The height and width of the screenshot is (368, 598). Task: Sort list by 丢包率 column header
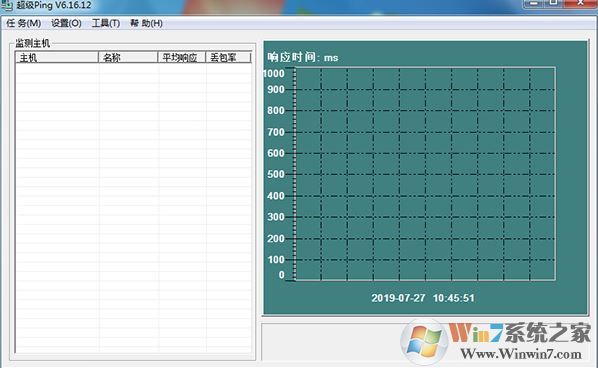228,58
